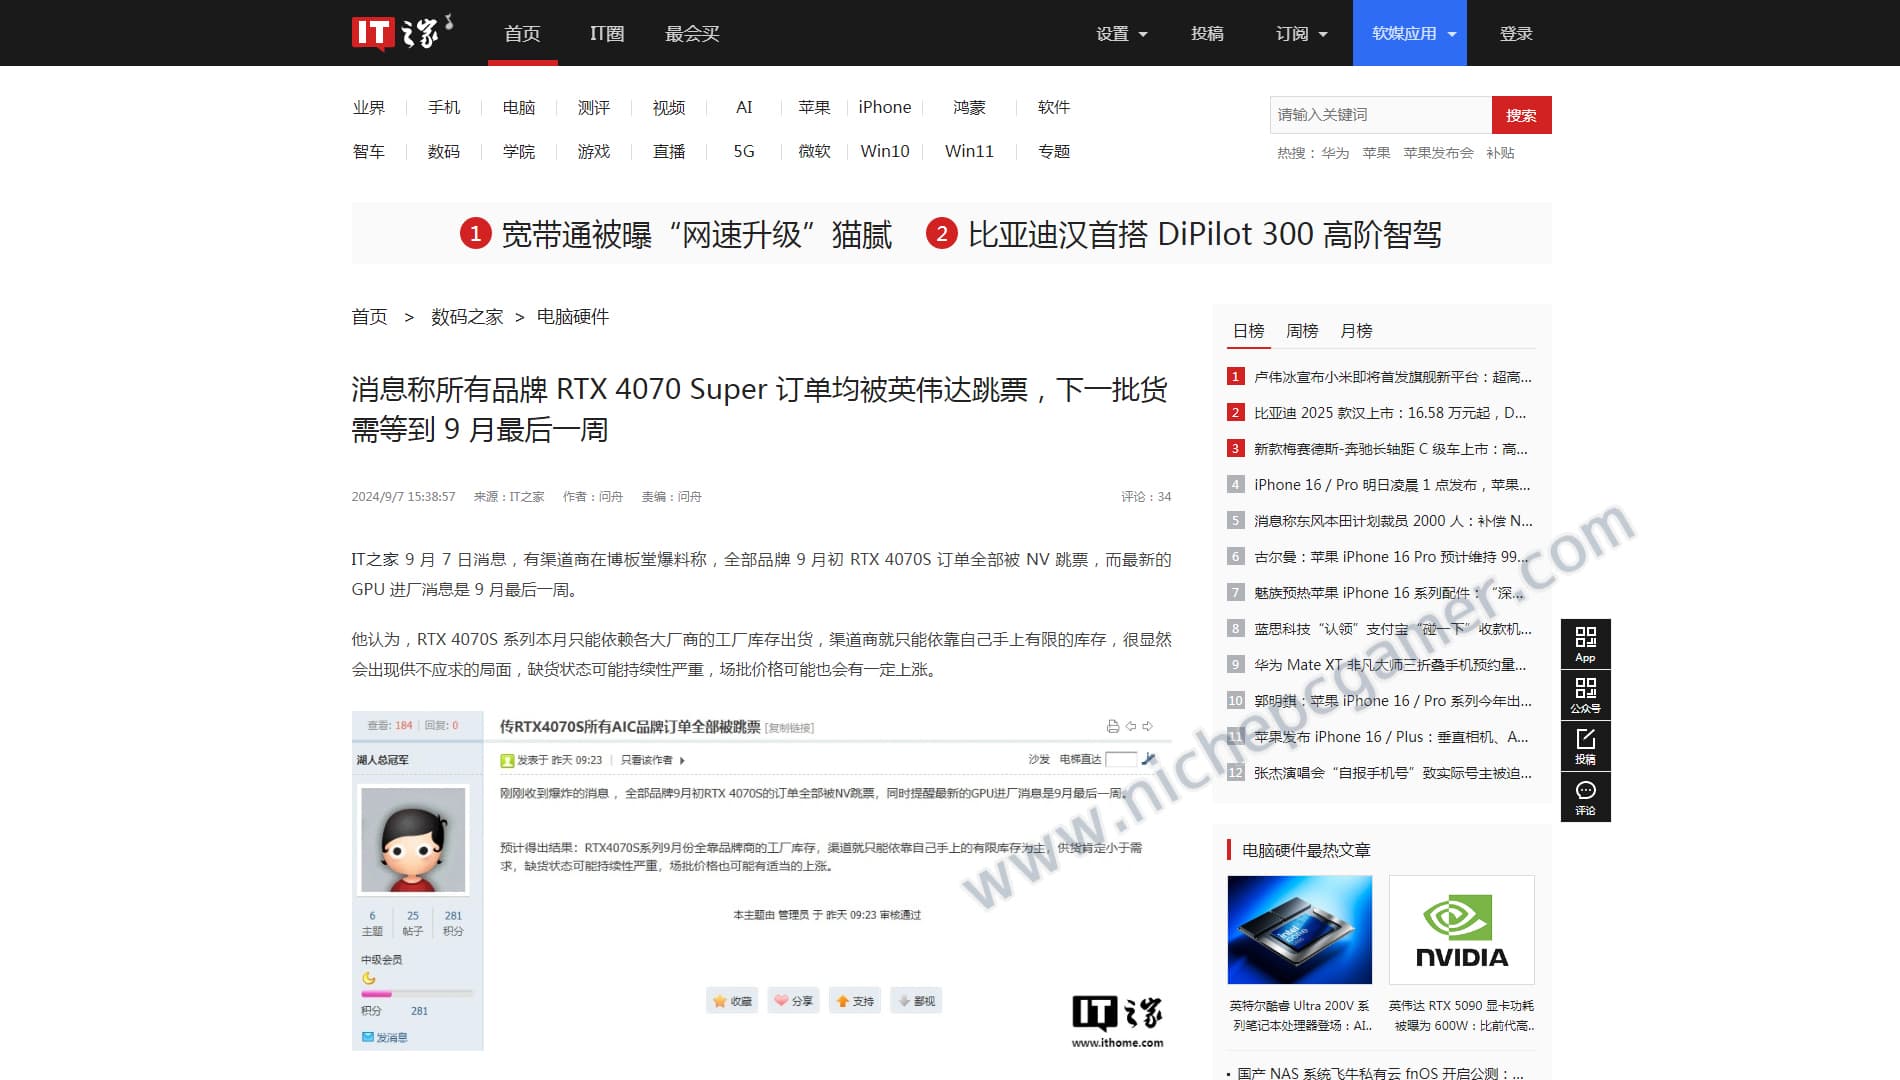Focus the keyword search input field
This screenshot has width=1900, height=1080.
coord(1381,115)
